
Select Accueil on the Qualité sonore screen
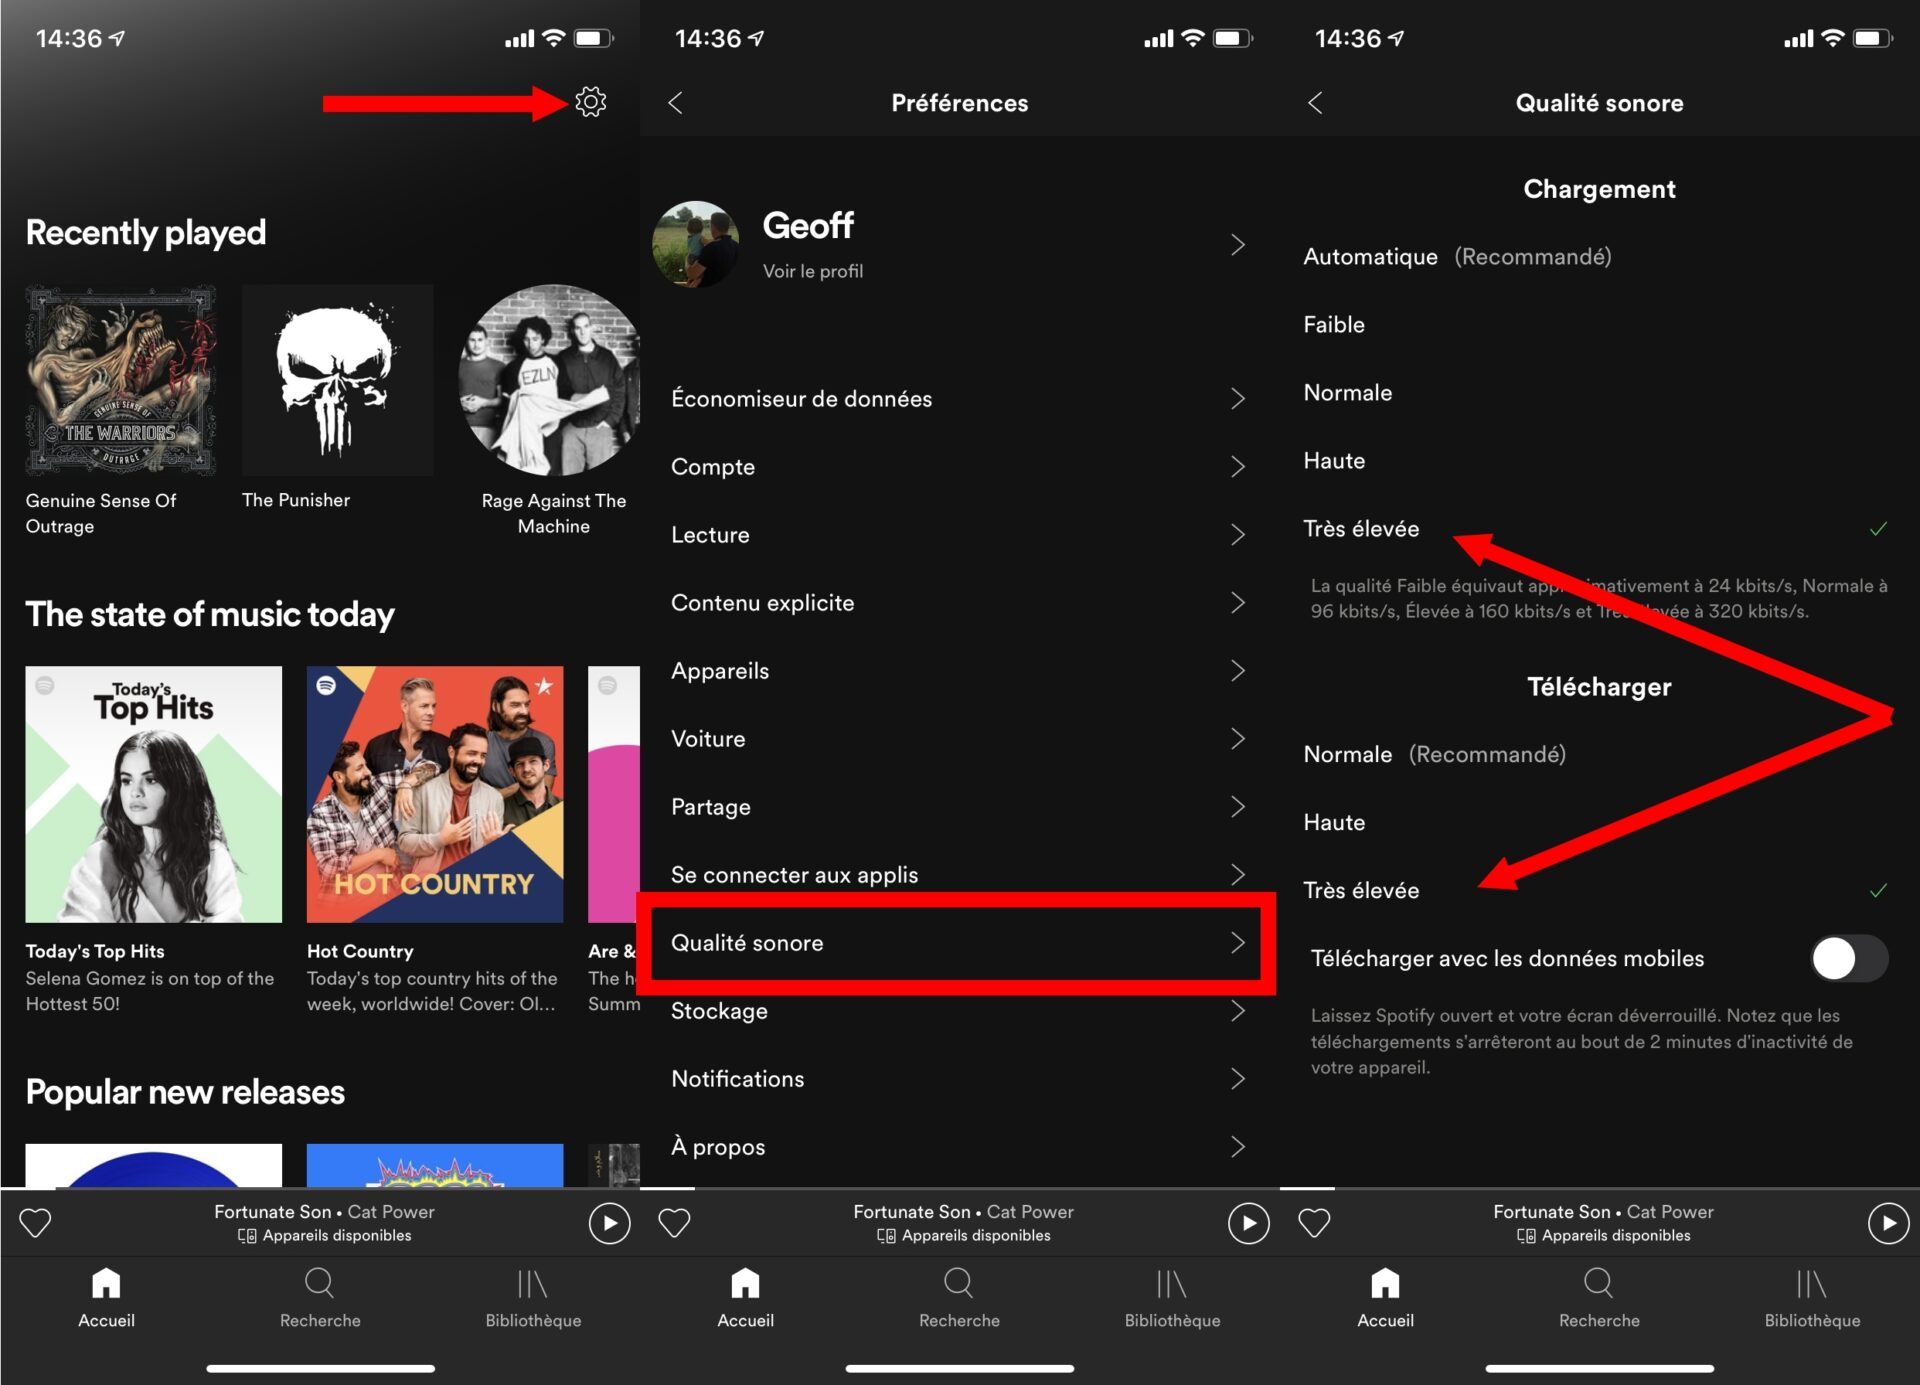(x=1385, y=1298)
